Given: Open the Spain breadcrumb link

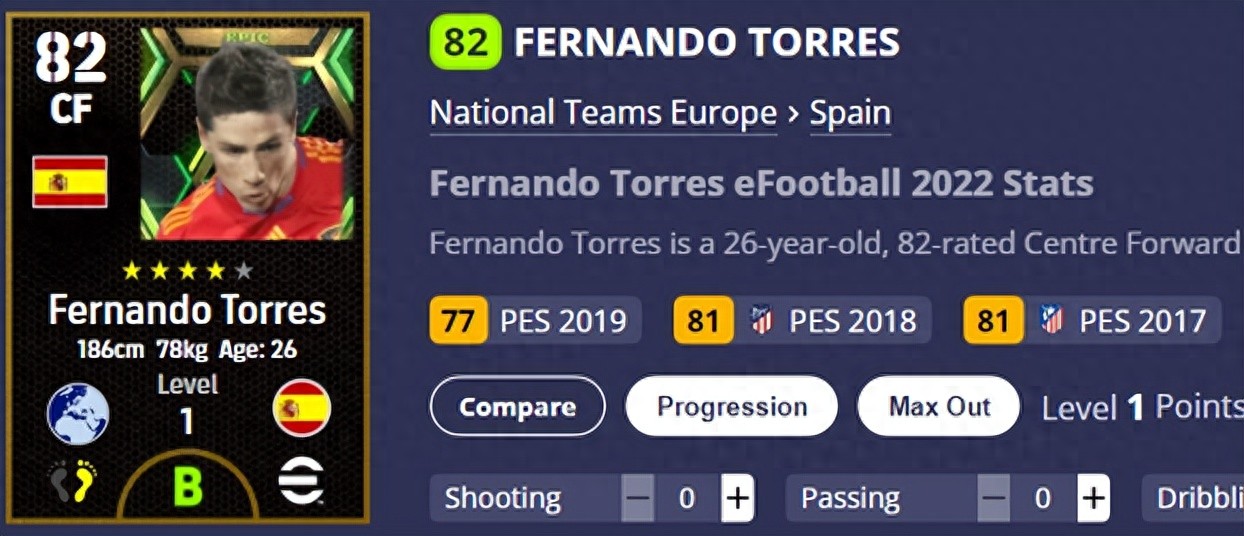Looking at the screenshot, I should pyautogui.click(x=850, y=114).
